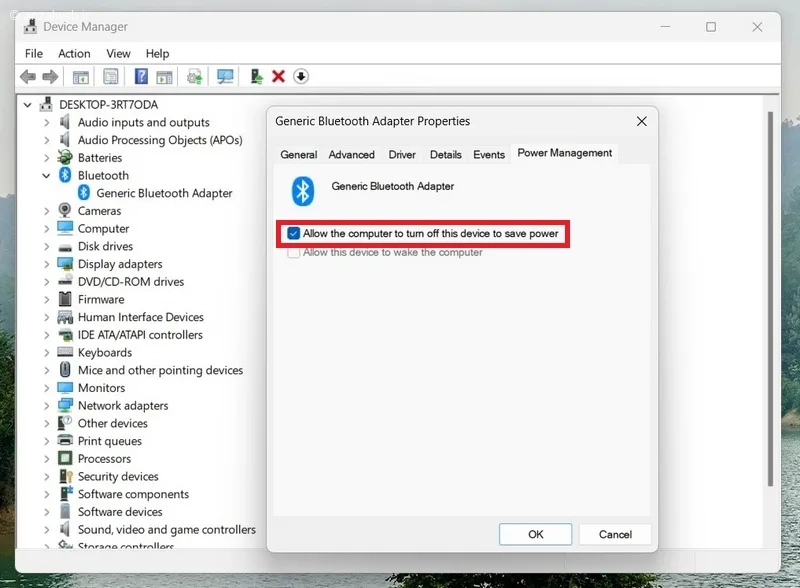
Task: Select Software devices tree item
Action: click(120, 512)
